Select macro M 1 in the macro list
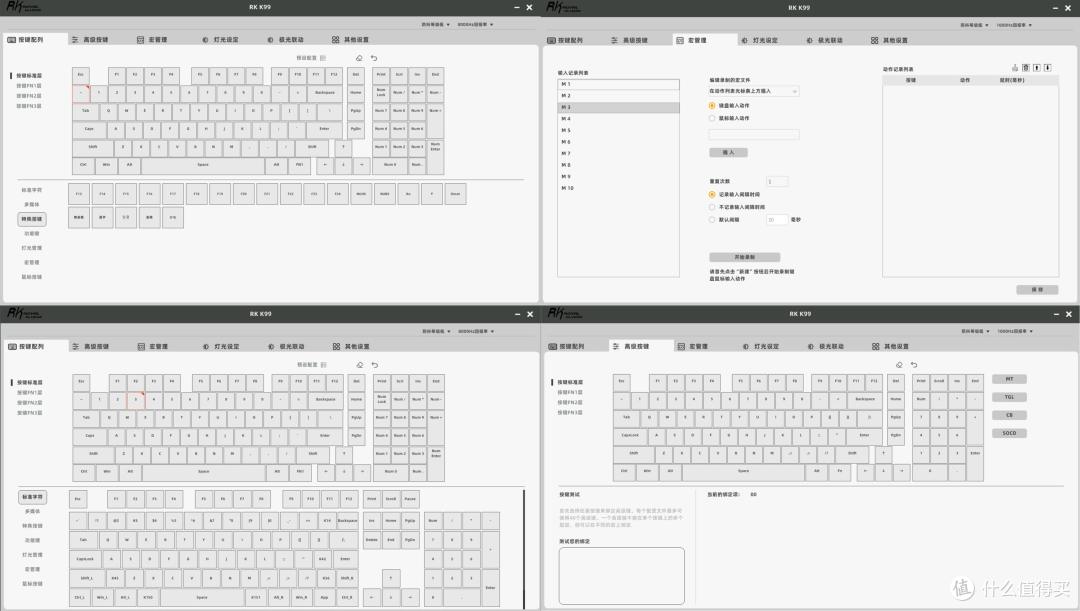1080x611 pixels. (619, 84)
